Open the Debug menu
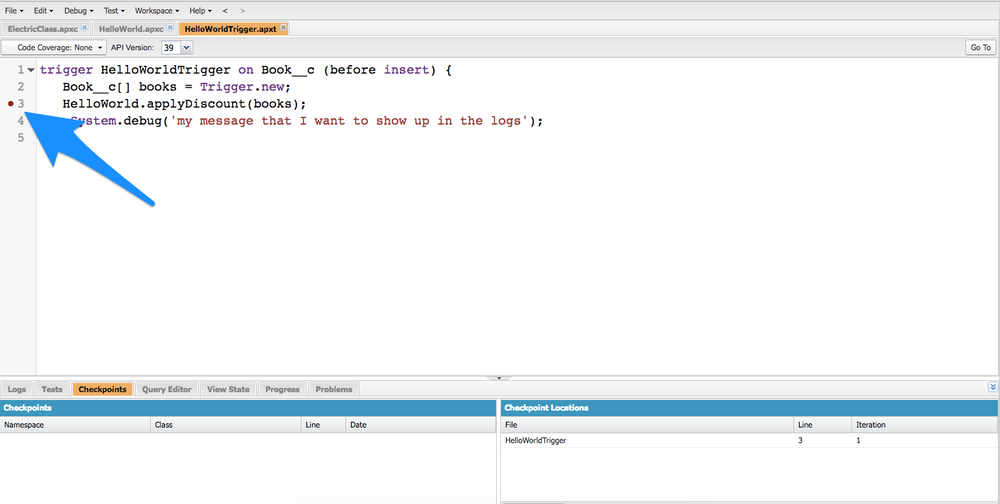 78,10
